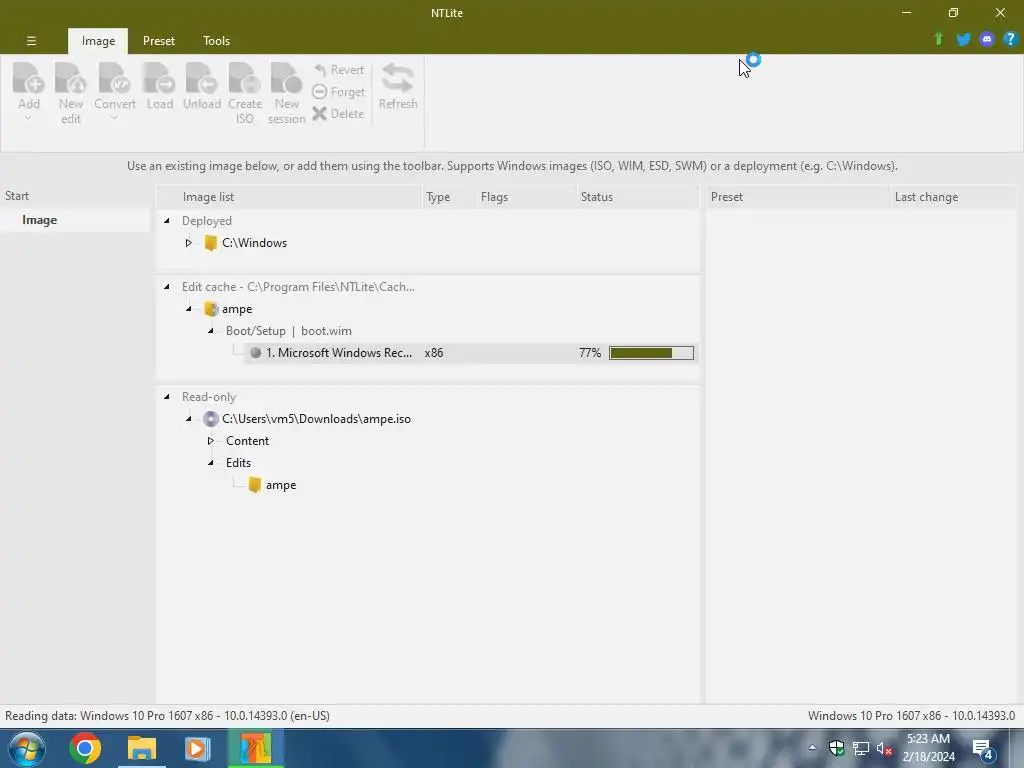1024x768 pixels.
Task: Click the Revert button
Action: coord(338,70)
